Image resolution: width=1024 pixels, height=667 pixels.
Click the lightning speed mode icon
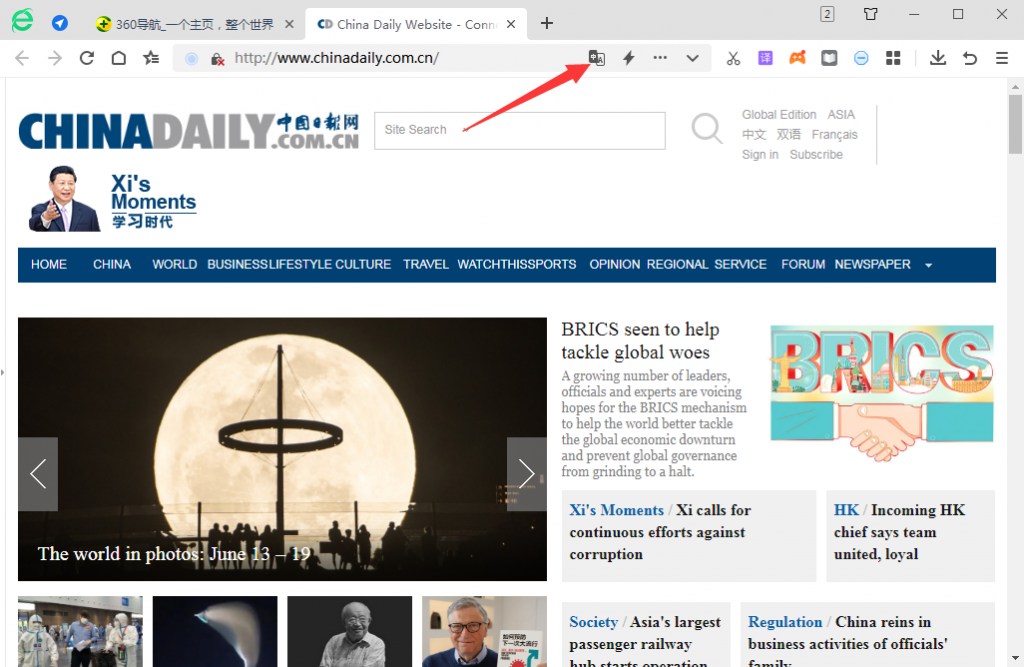(629, 58)
